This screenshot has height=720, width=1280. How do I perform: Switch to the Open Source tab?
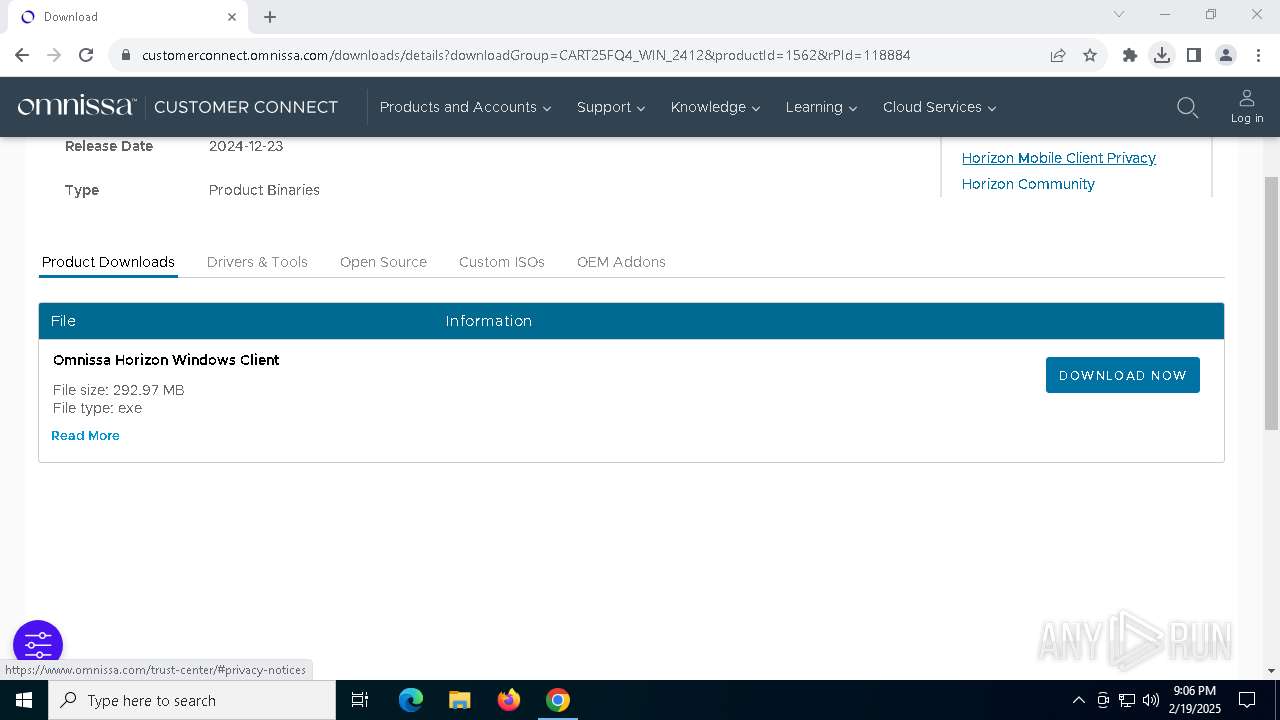click(383, 262)
